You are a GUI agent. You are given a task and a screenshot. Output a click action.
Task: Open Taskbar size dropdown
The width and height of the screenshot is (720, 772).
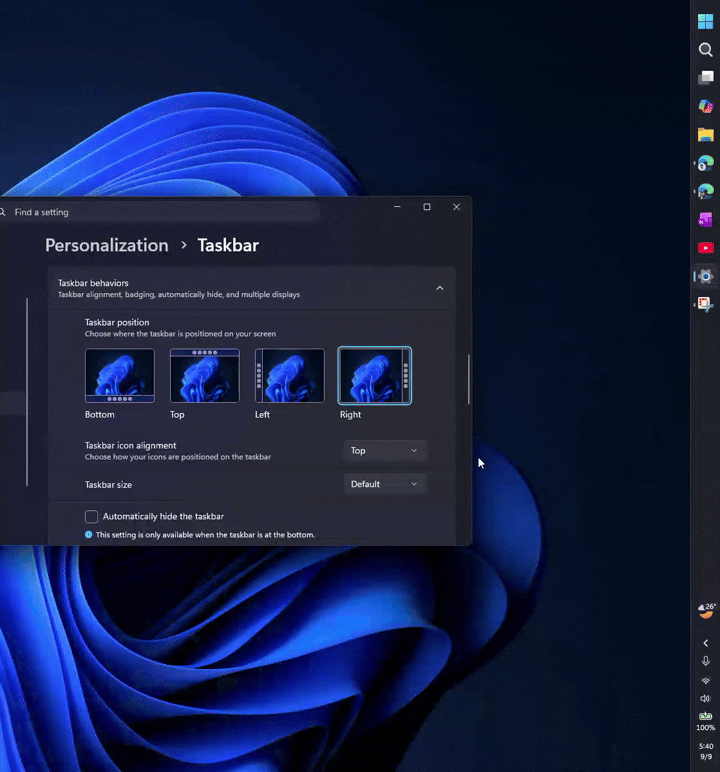coord(385,484)
